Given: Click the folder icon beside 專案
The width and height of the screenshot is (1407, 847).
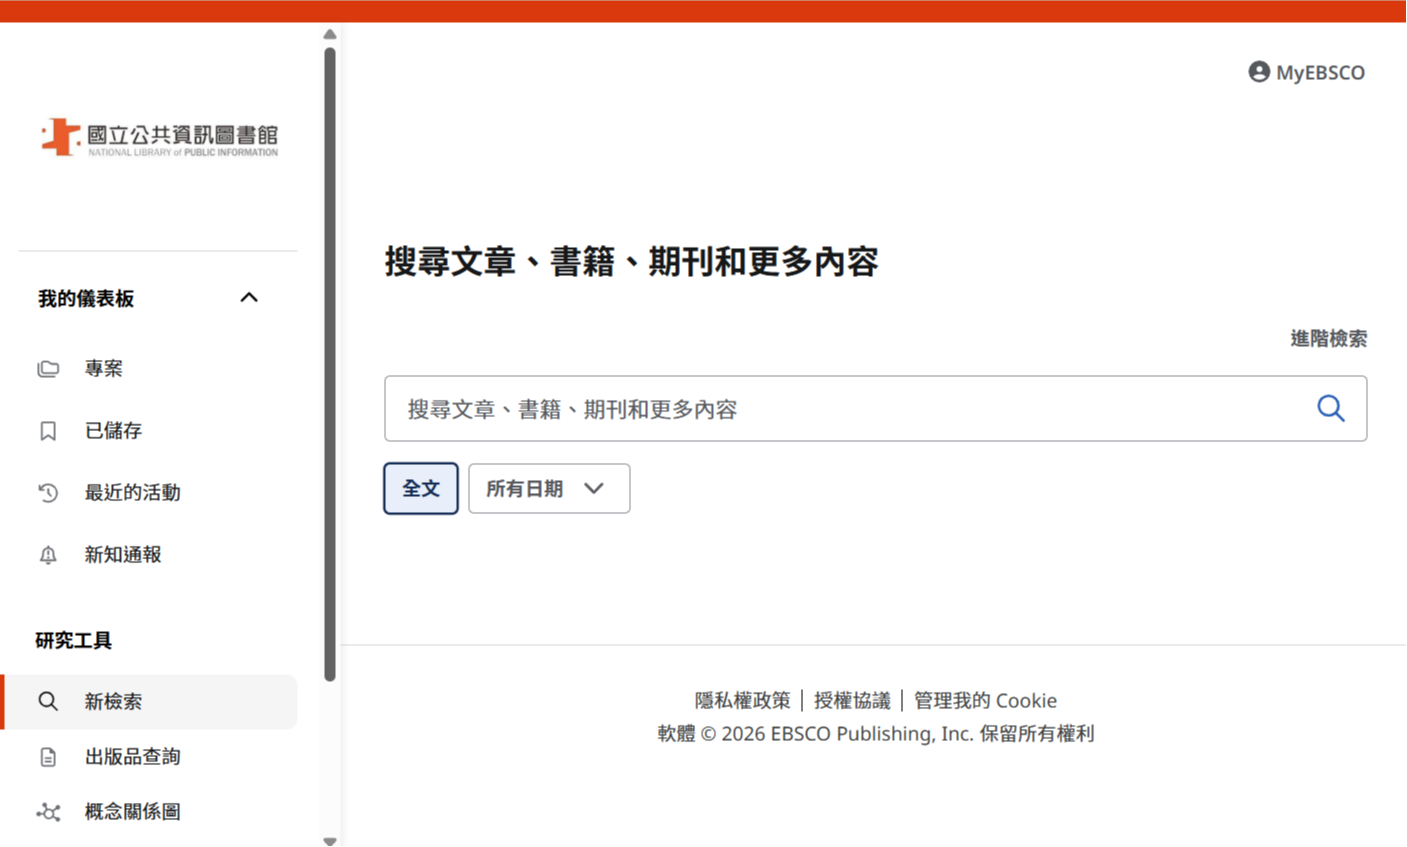Looking at the screenshot, I should click(48, 369).
